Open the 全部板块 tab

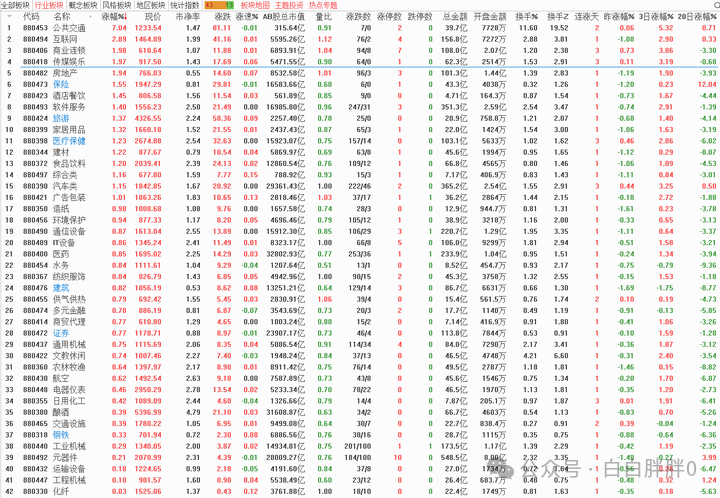[16, 5]
